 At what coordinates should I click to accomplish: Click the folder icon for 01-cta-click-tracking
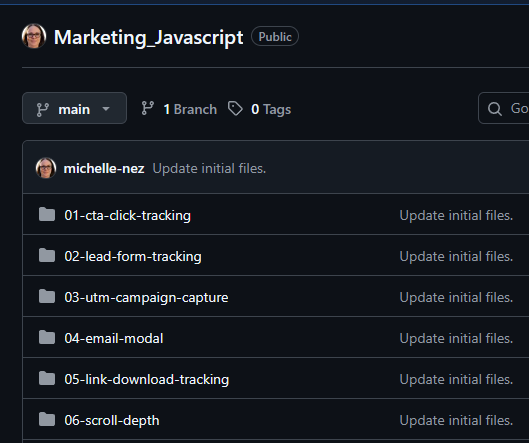pyautogui.click(x=47, y=215)
